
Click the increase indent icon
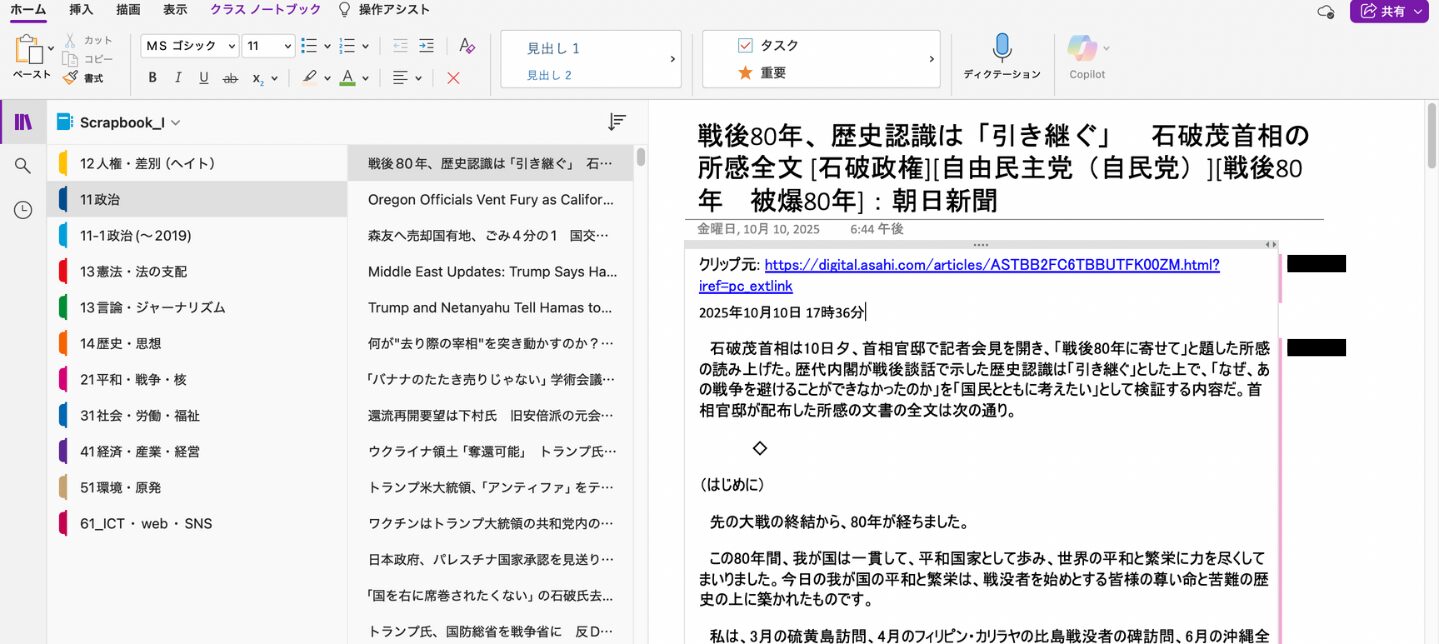pos(427,46)
